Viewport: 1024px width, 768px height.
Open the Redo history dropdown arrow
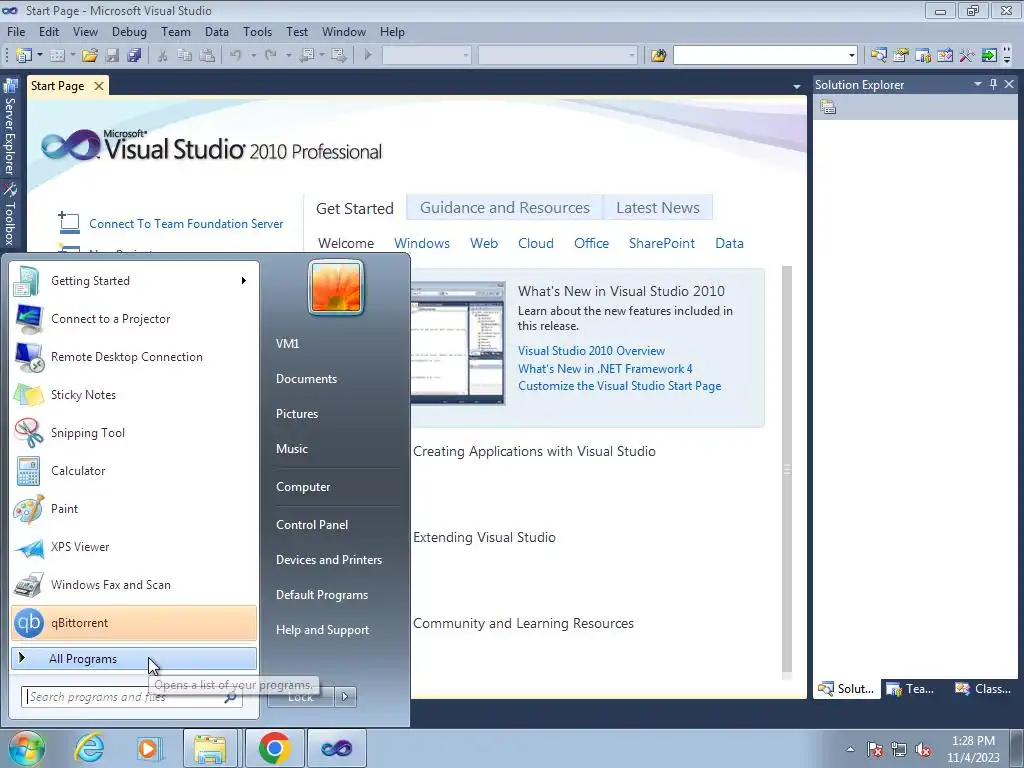[288, 56]
